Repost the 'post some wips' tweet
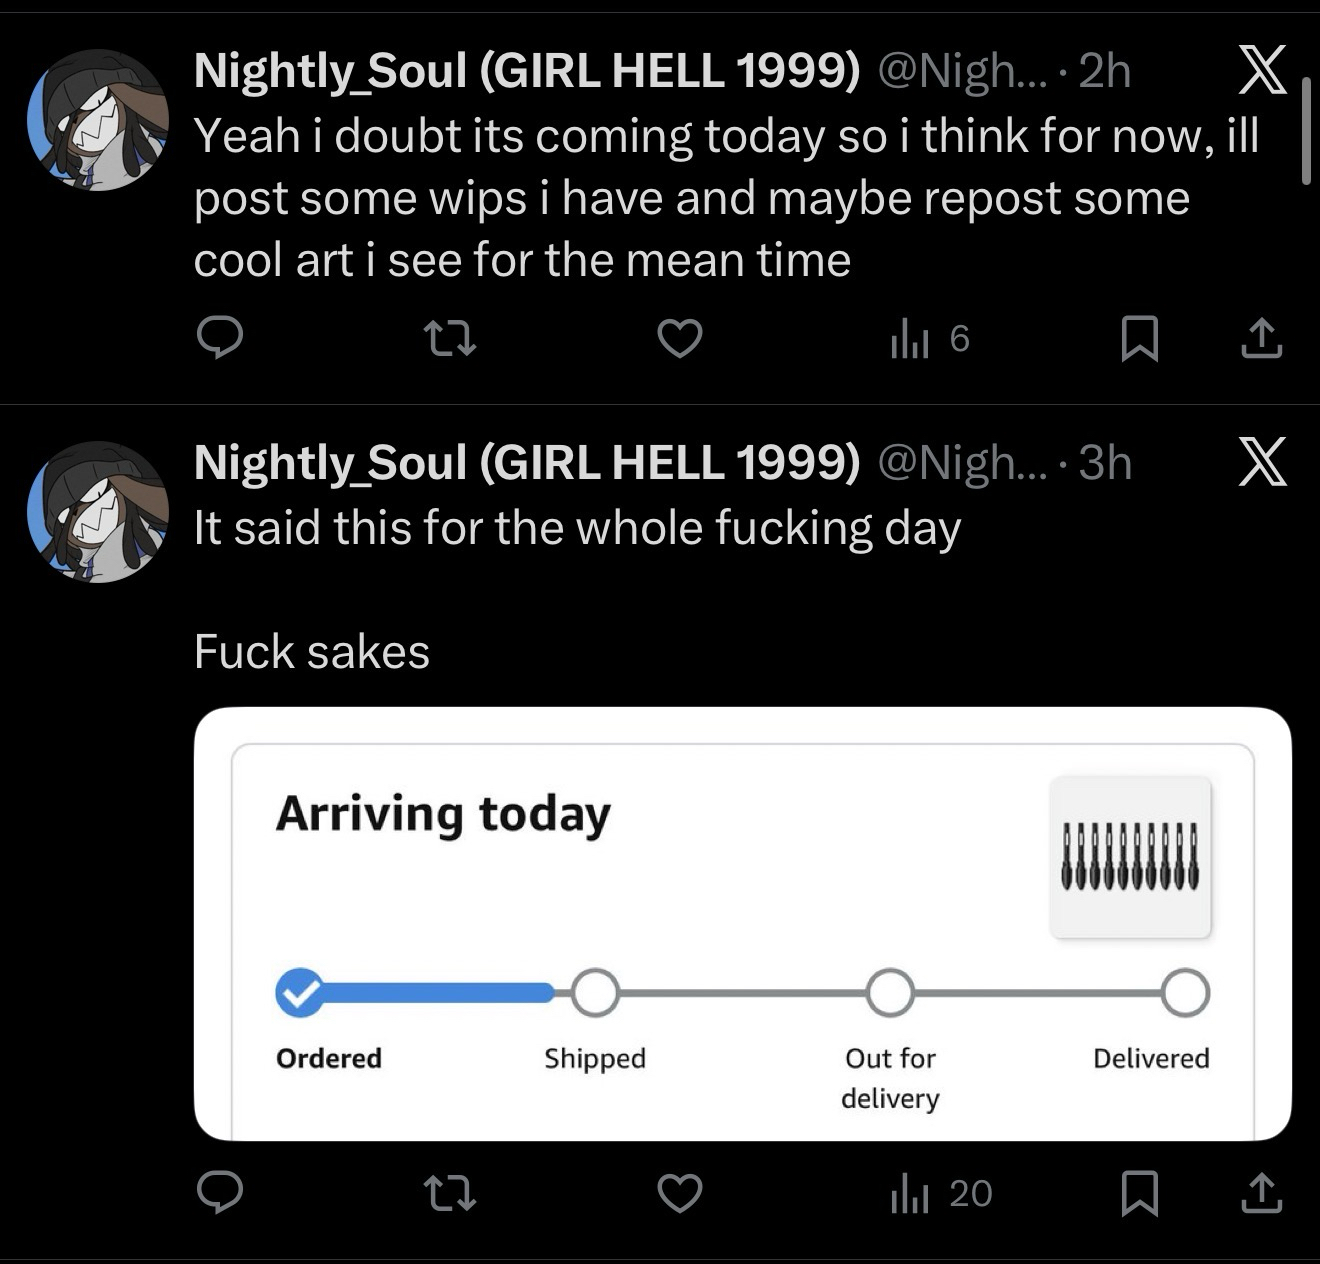Image resolution: width=1320 pixels, height=1264 pixels. tap(450, 339)
